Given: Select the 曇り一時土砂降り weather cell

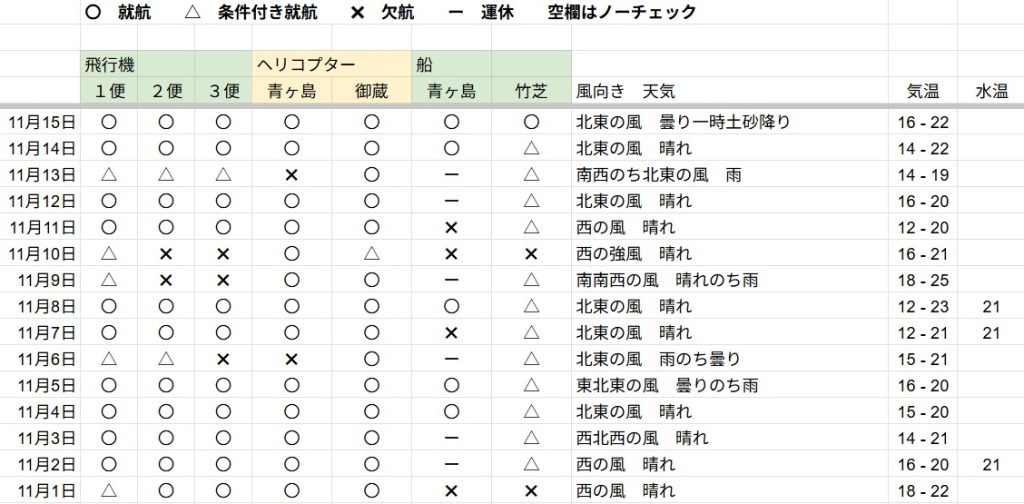Looking at the screenshot, I should 683,123.
